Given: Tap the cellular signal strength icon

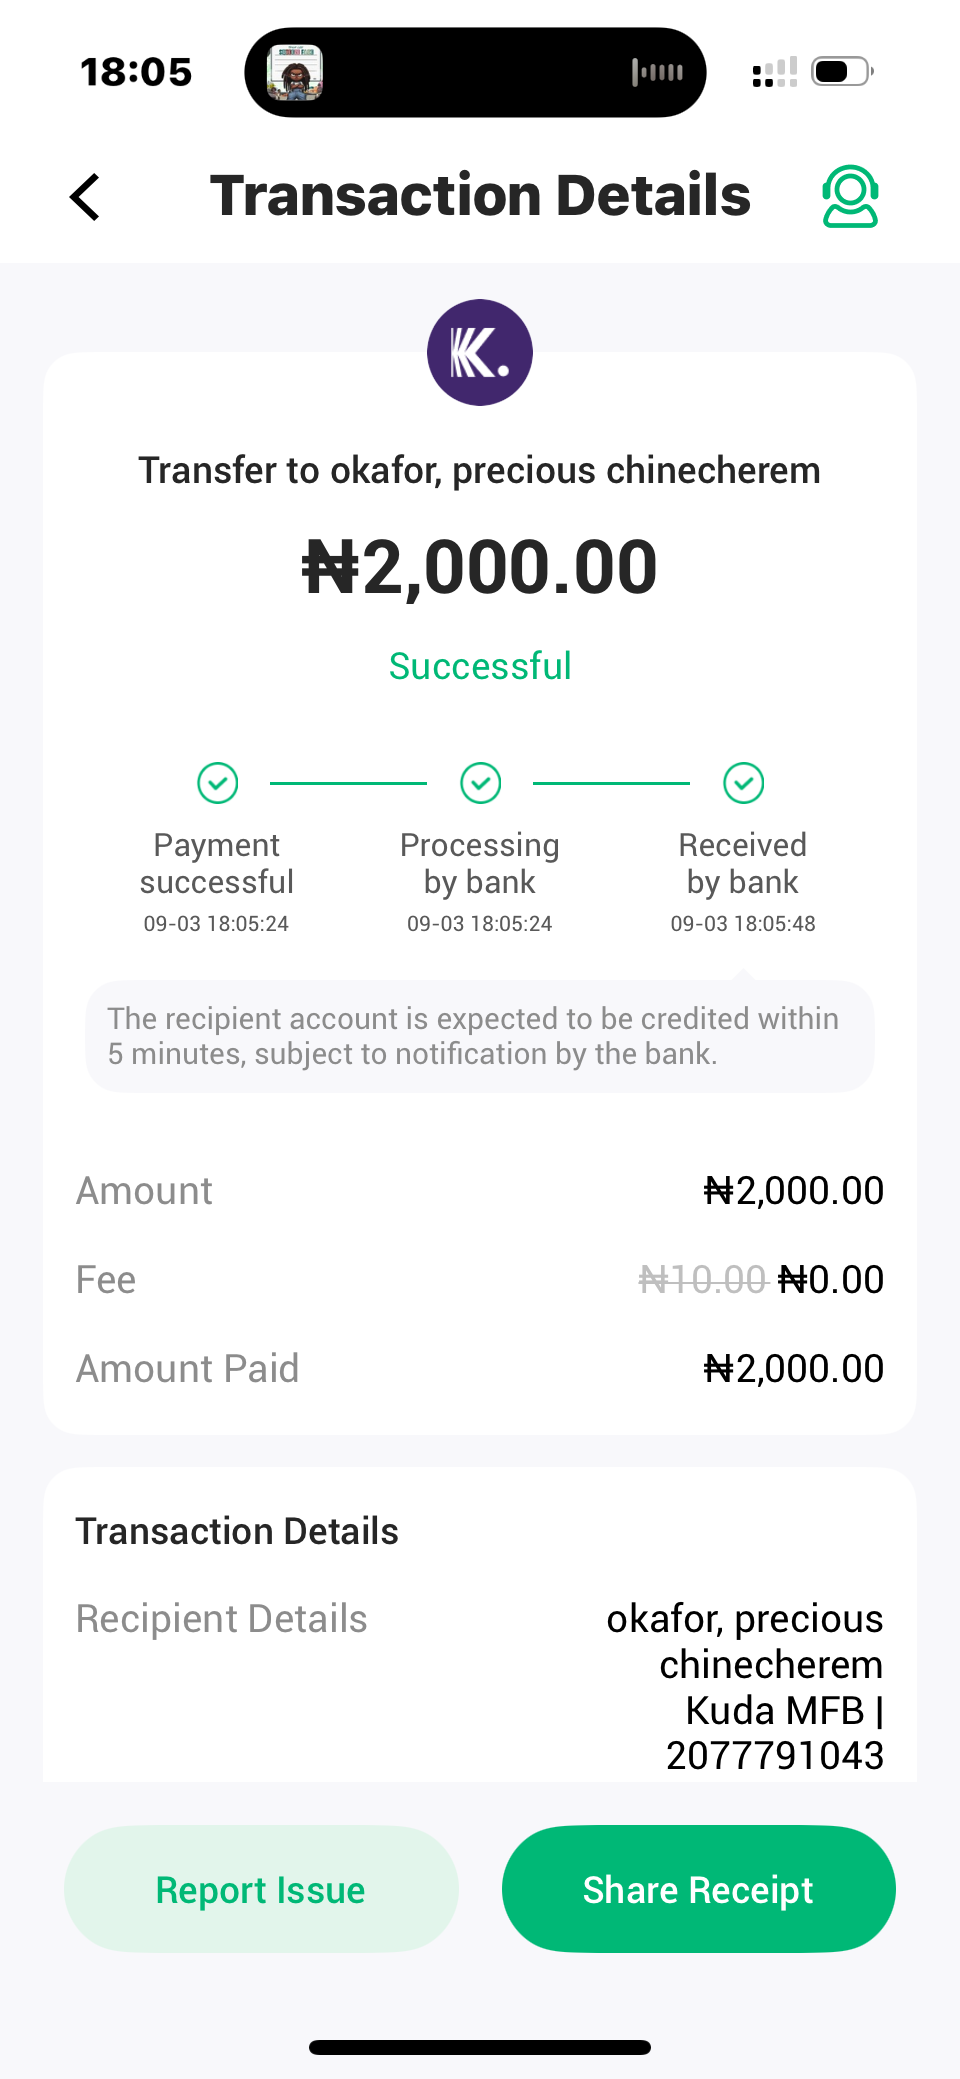Looking at the screenshot, I should pos(774,72).
